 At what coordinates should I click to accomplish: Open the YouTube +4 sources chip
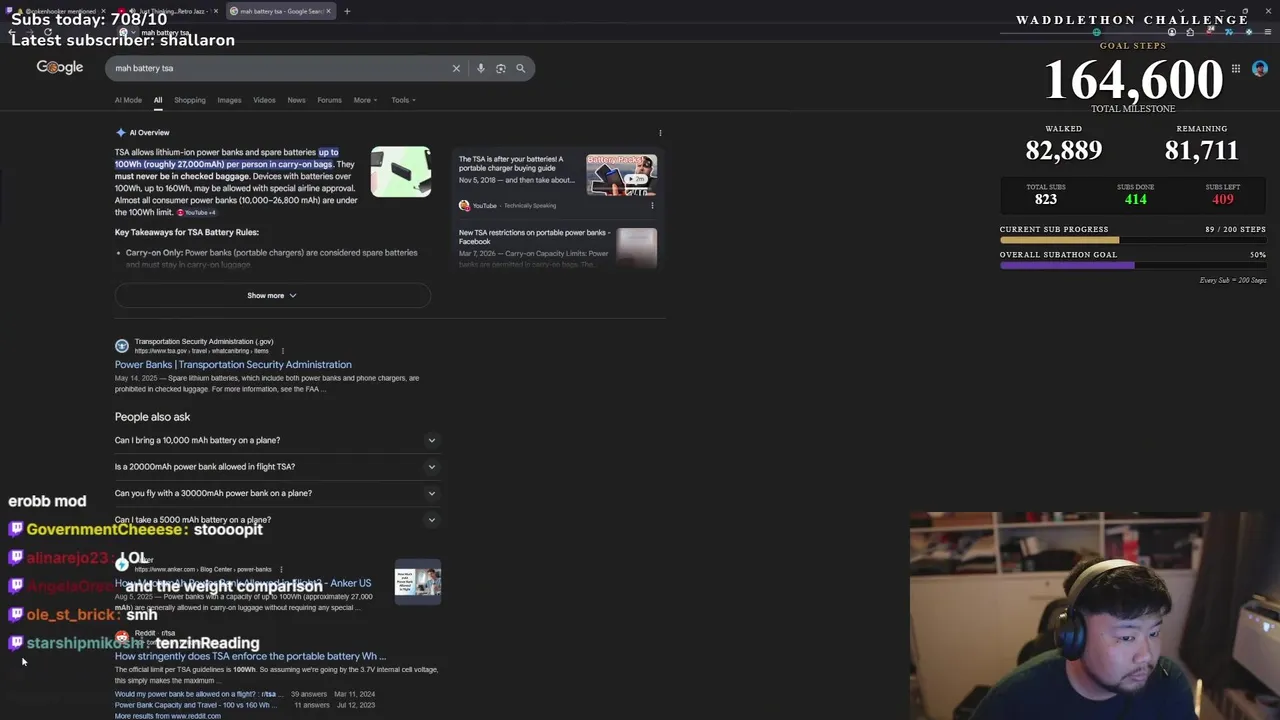(197, 212)
